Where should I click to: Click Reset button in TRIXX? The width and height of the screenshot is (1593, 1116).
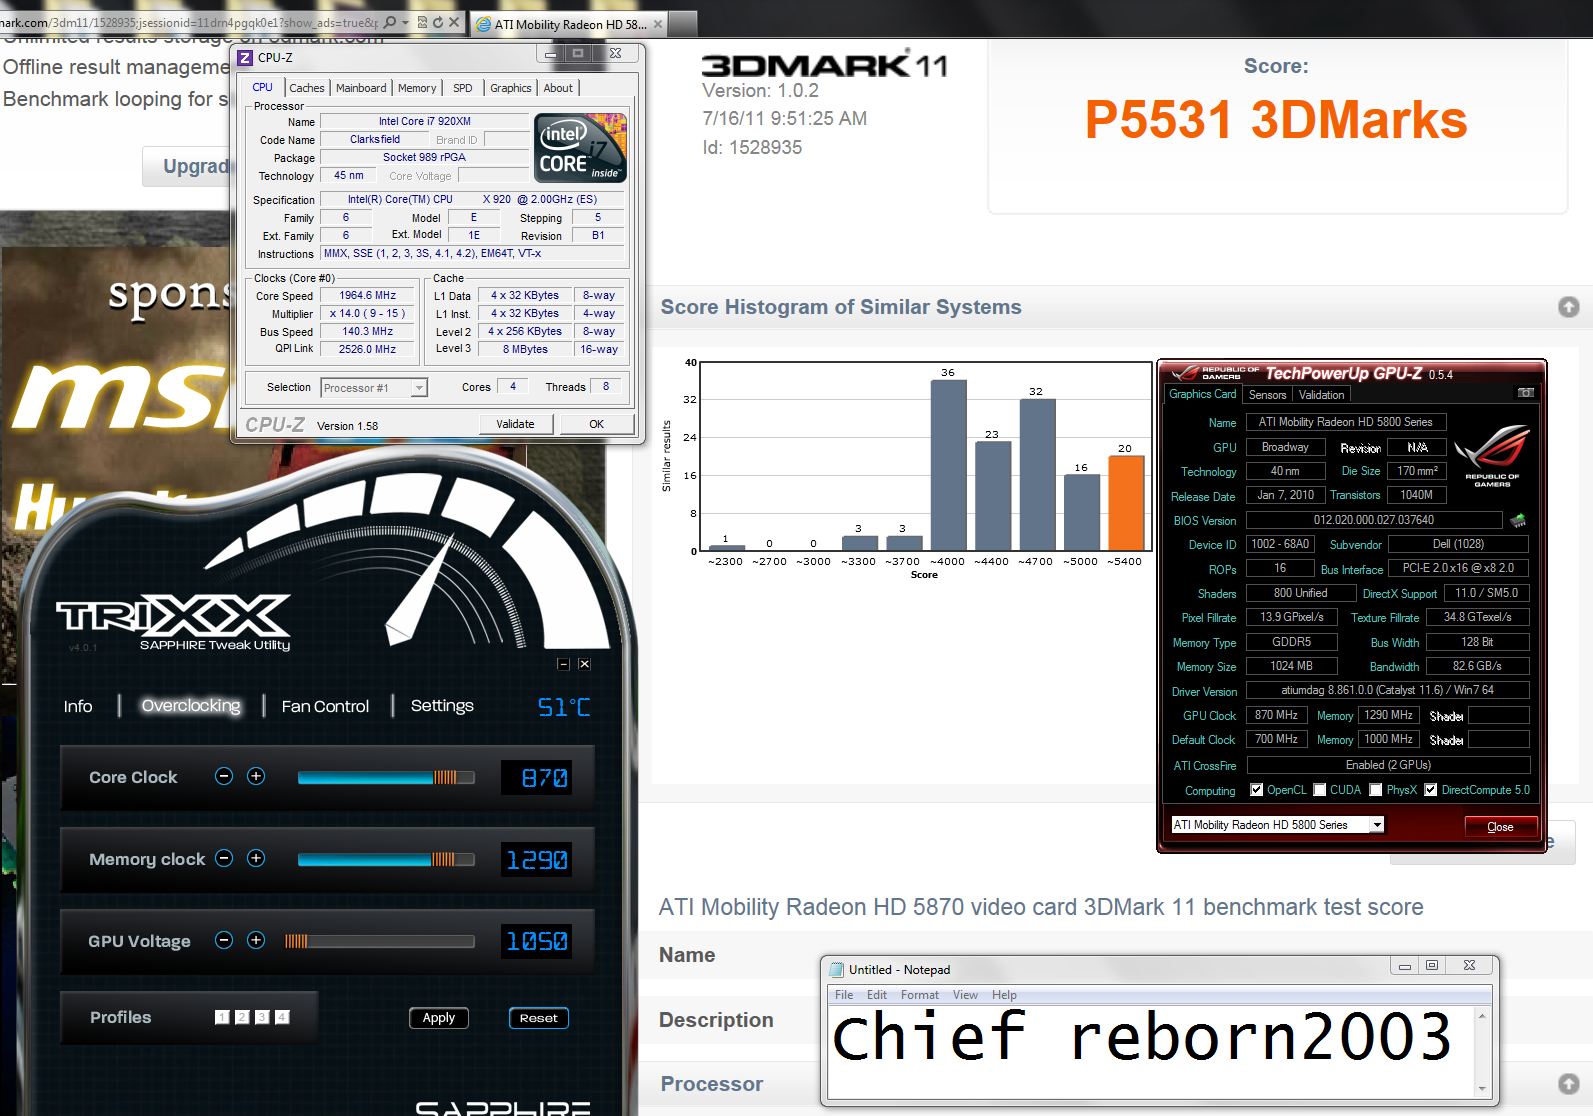538,1018
